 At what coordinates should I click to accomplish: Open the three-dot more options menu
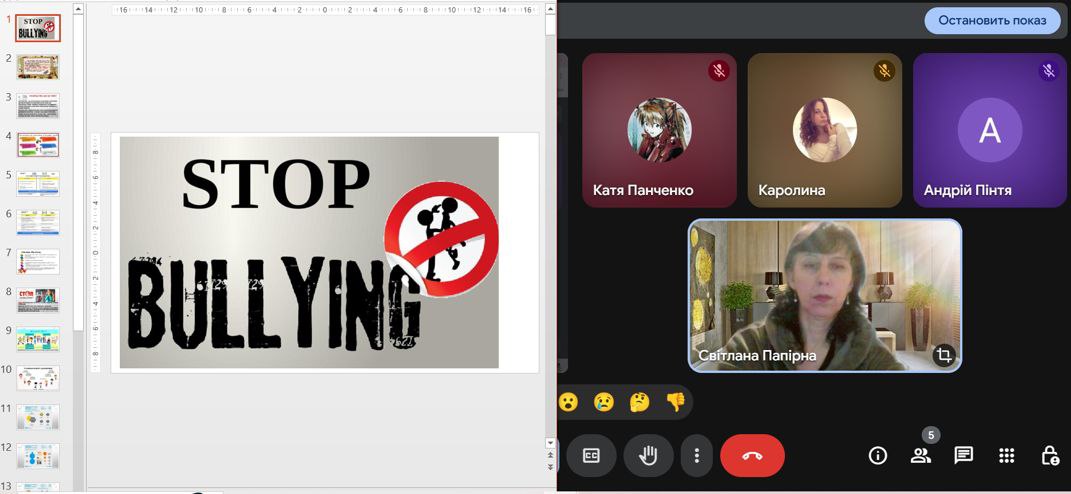[x=696, y=456]
